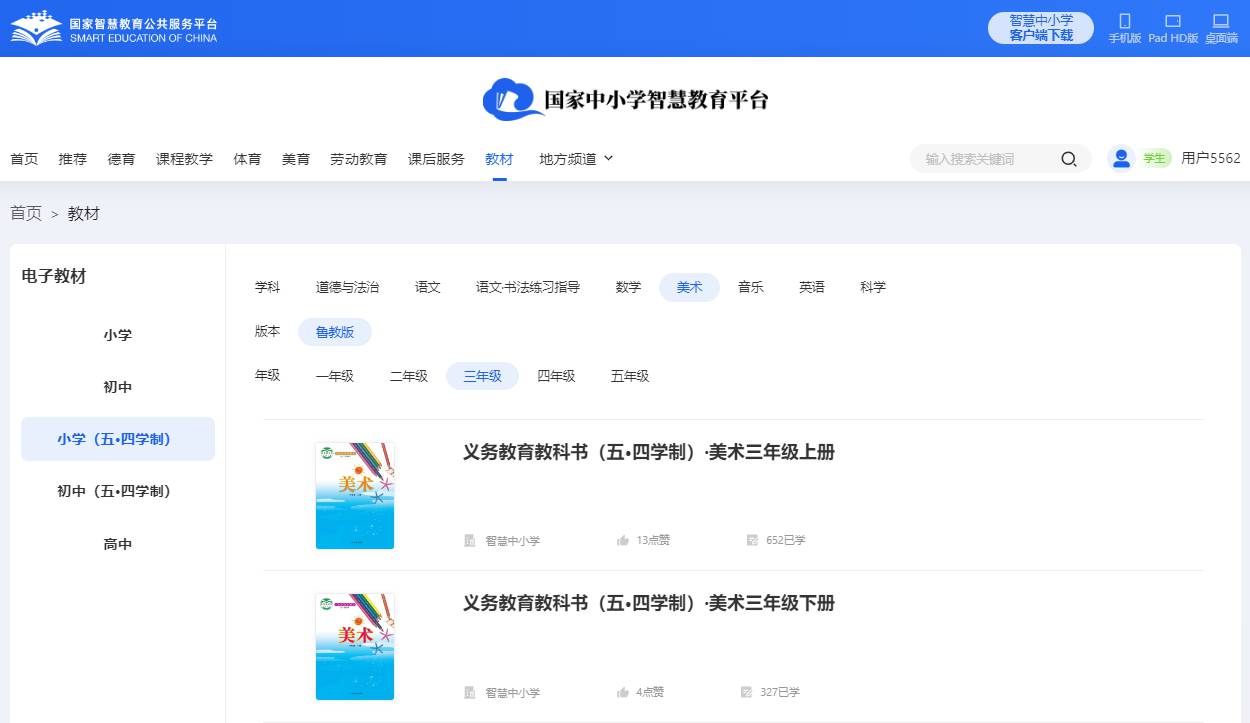Click the 652已学 text

(x=785, y=541)
